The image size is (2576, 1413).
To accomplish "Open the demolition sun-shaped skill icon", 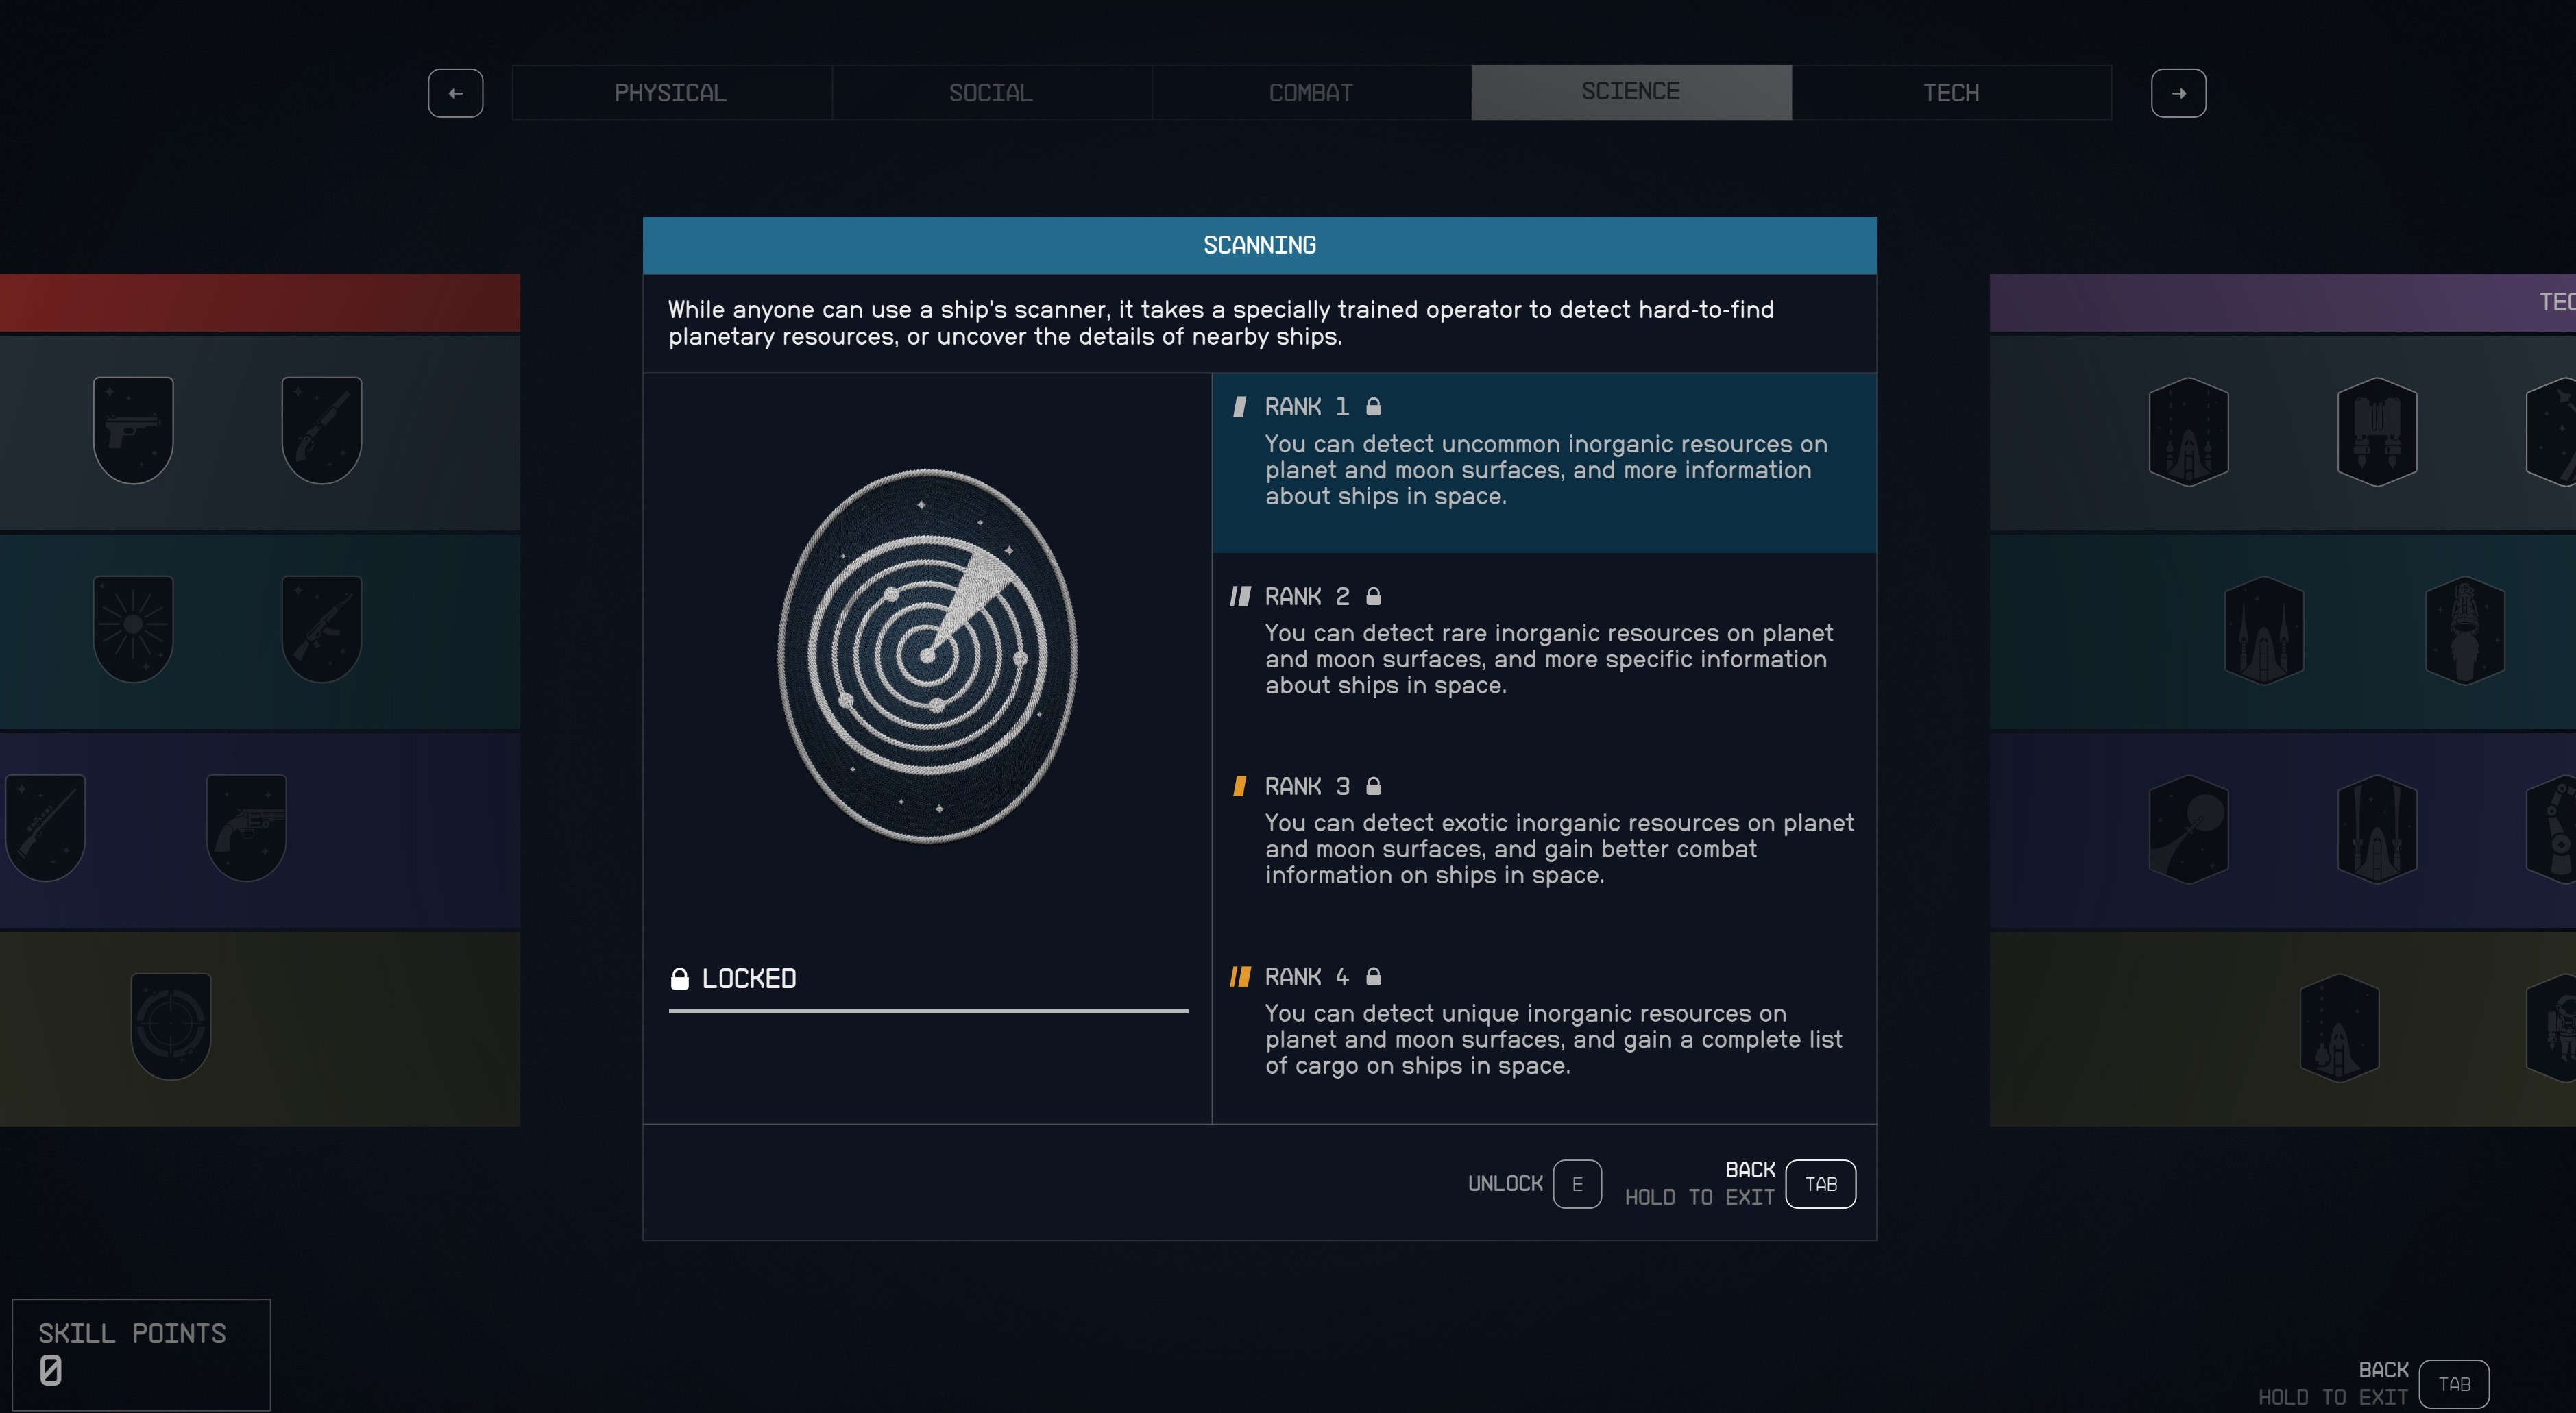I will [x=133, y=628].
